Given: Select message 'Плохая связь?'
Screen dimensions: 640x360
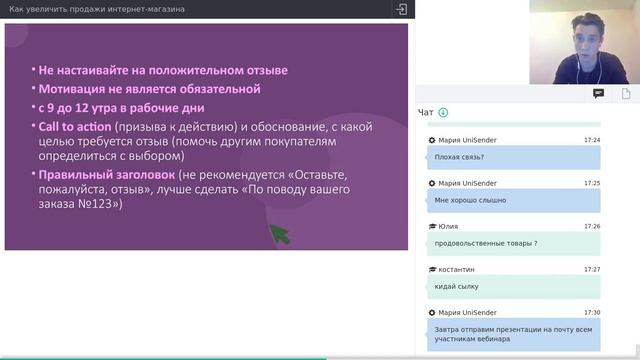Looking at the screenshot, I should pos(513,157).
